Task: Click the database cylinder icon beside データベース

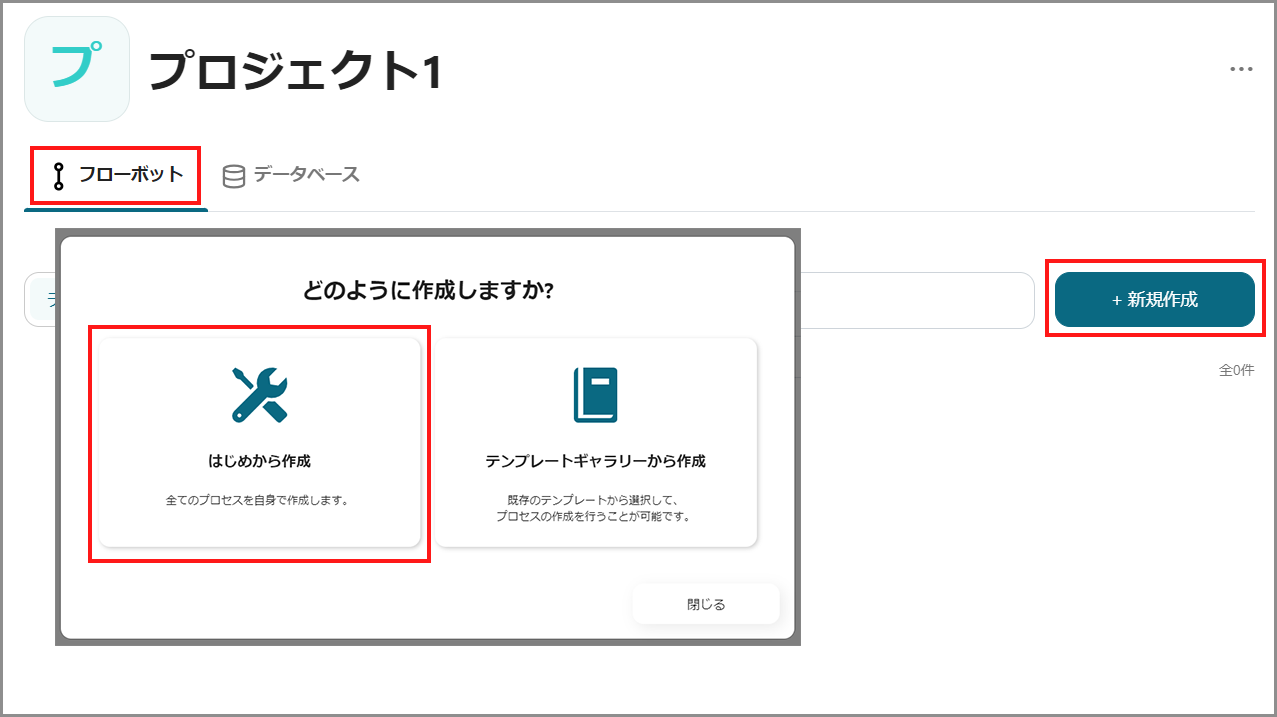Action: tap(235, 174)
